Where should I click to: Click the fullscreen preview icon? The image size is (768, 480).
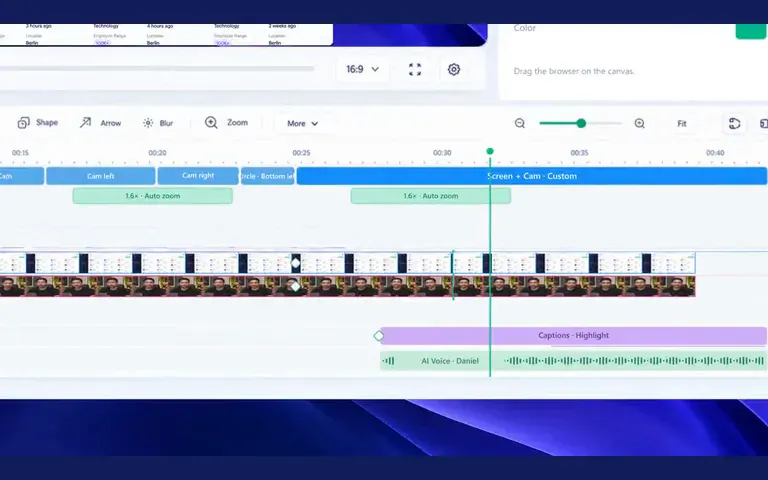415,70
